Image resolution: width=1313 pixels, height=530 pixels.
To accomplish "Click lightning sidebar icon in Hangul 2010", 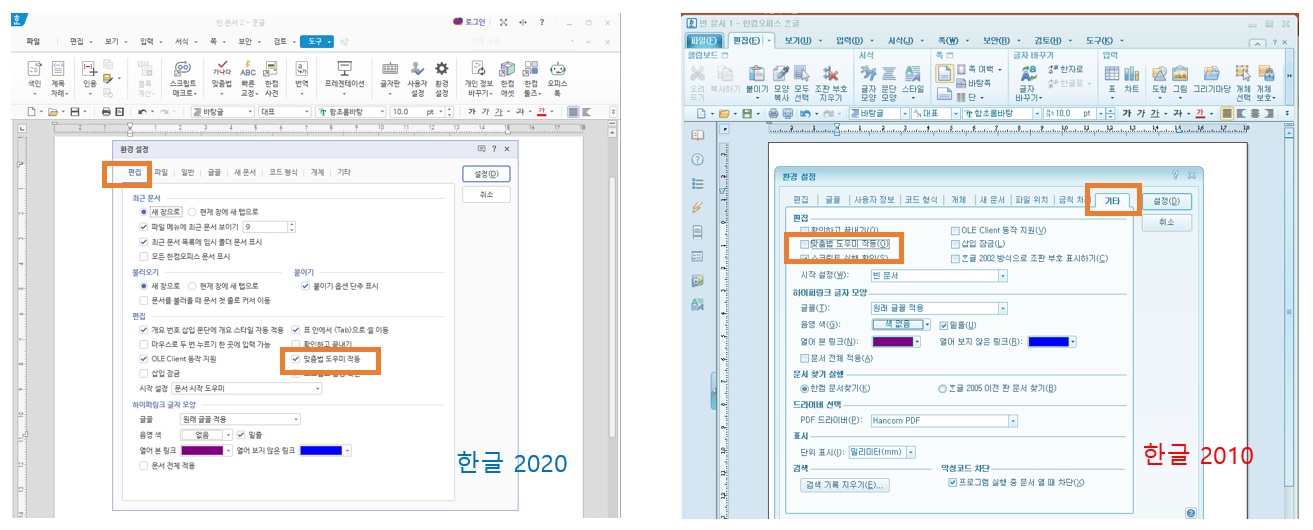I will 697,207.
